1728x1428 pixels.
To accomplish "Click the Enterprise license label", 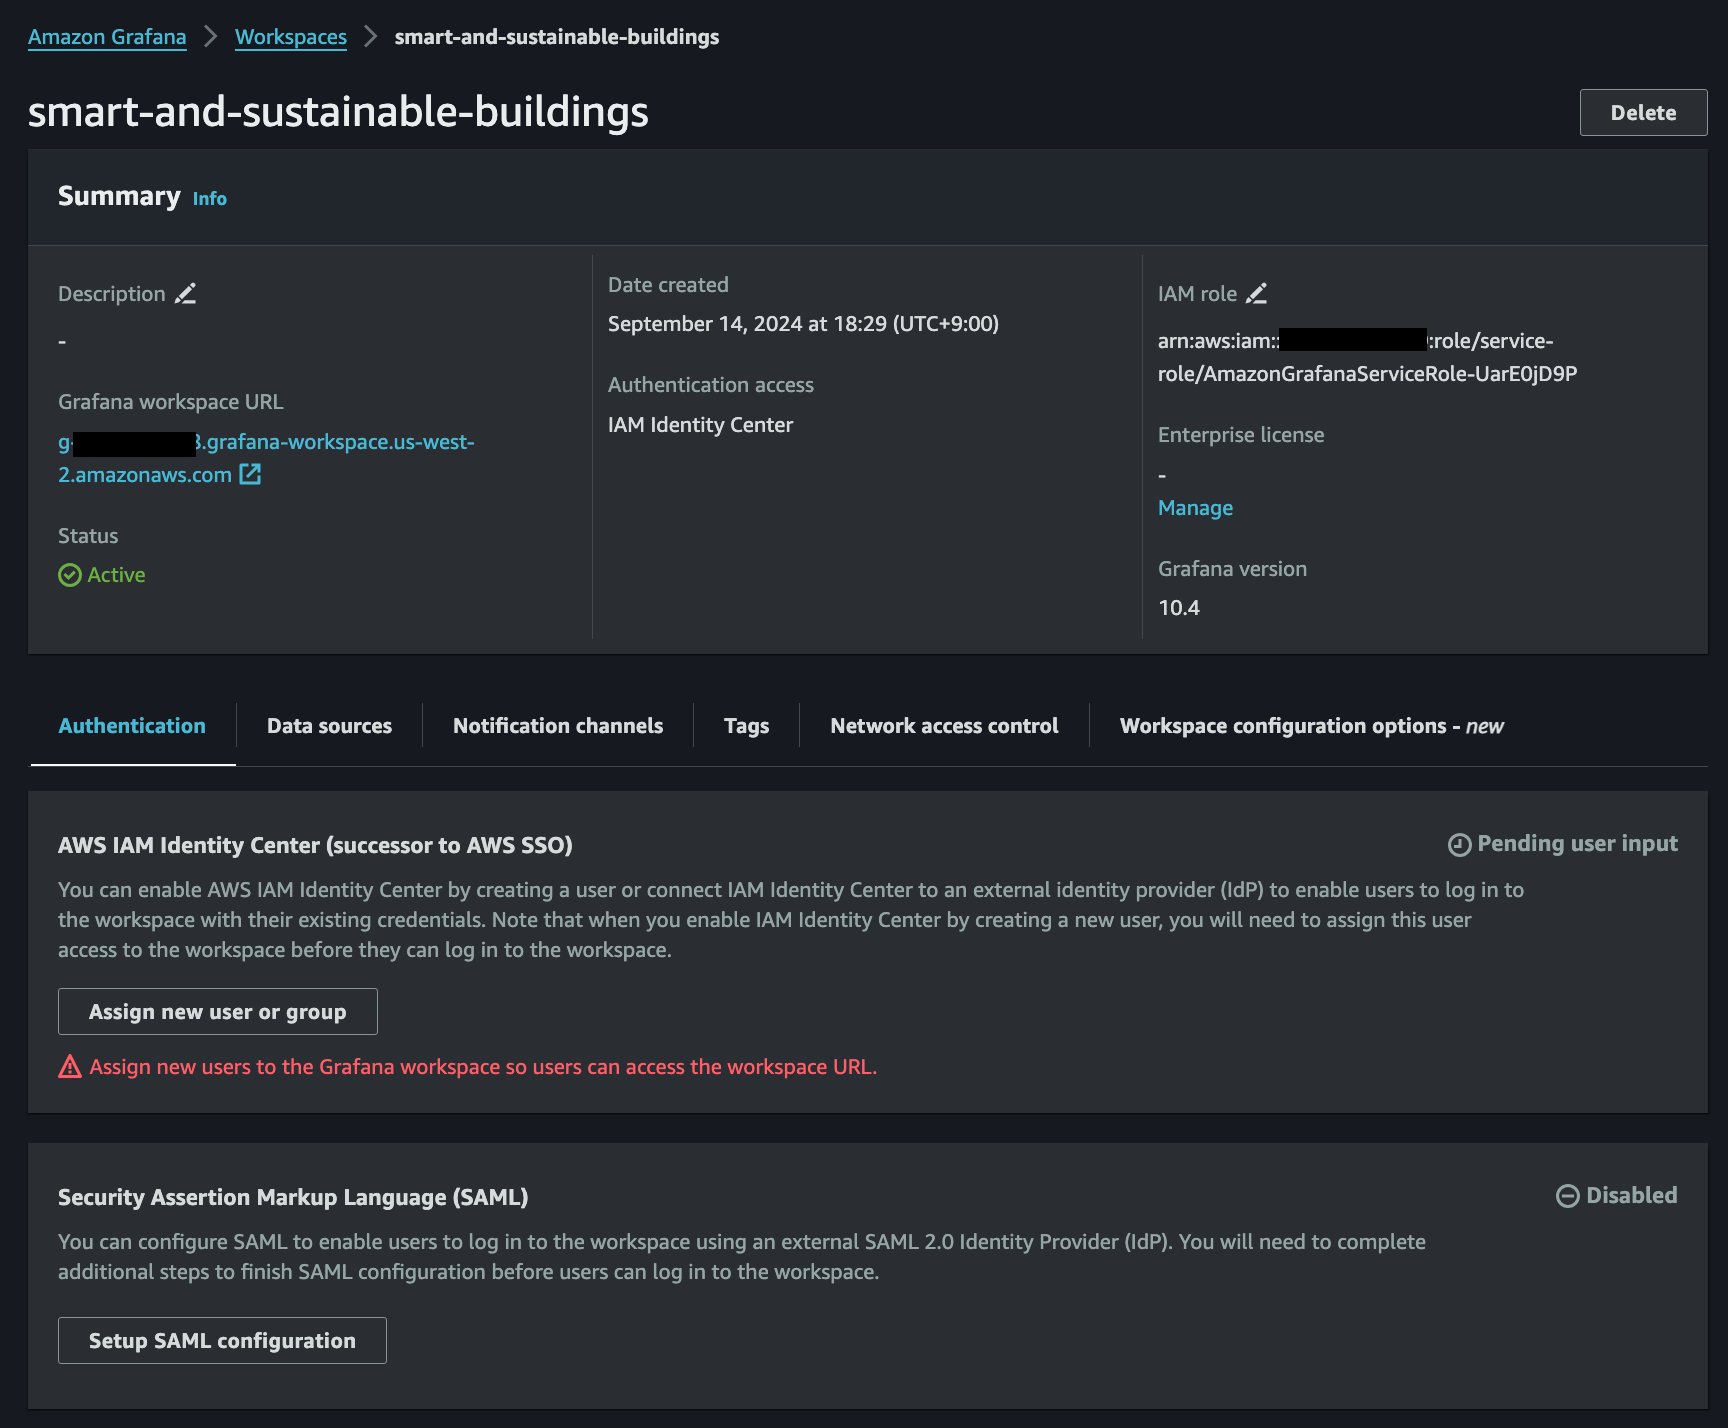I will click(1241, 435).
